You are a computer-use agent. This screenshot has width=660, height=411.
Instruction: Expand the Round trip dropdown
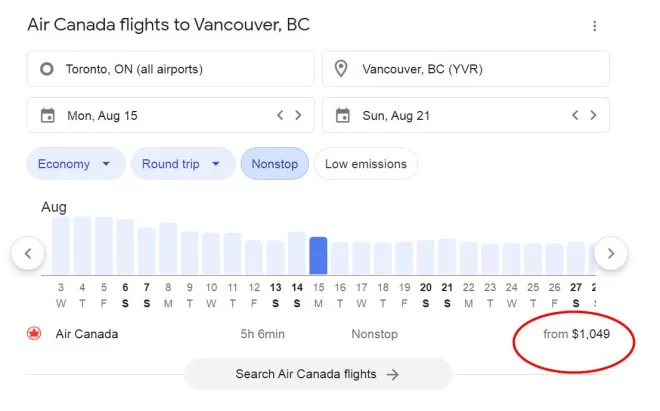[183, 164]
